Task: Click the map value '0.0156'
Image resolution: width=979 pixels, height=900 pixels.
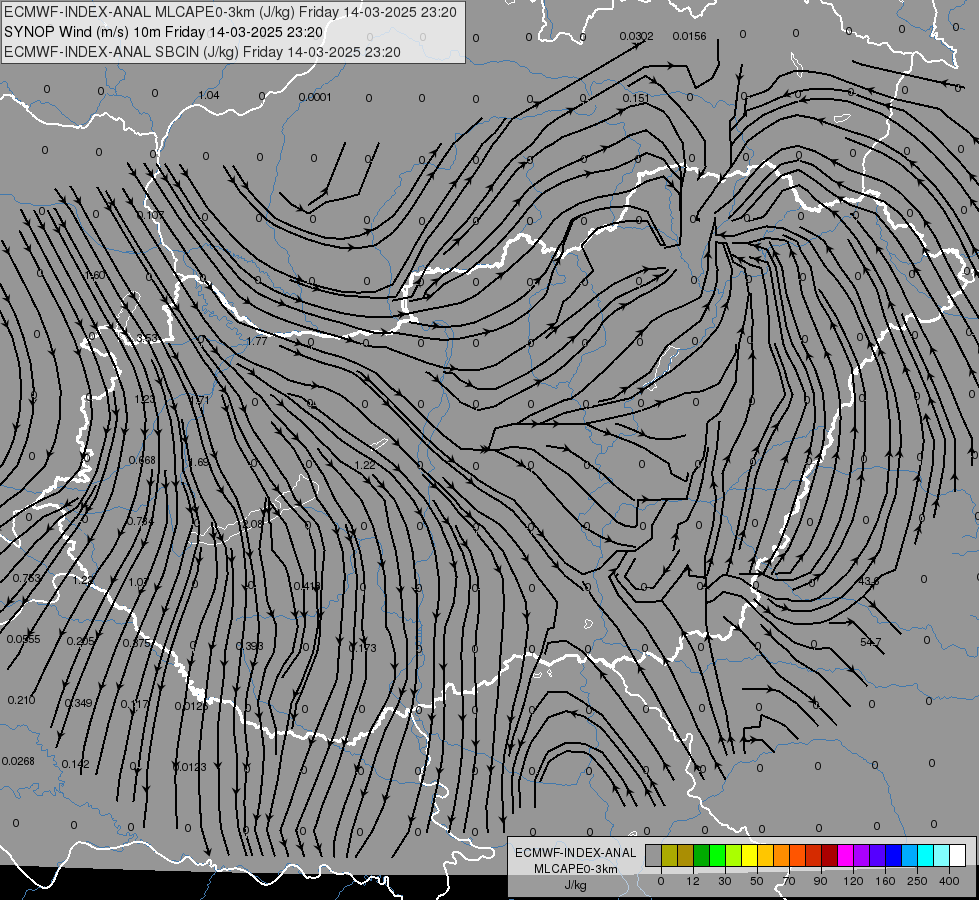Action: 689,36
